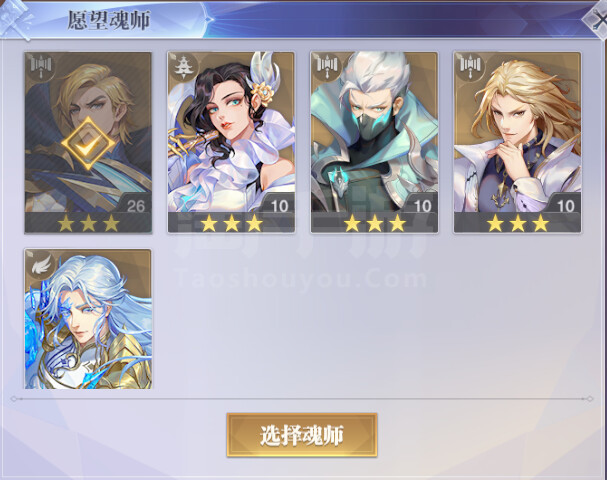
Task: Click class icon on masked hero card
Action: [327, 66]
